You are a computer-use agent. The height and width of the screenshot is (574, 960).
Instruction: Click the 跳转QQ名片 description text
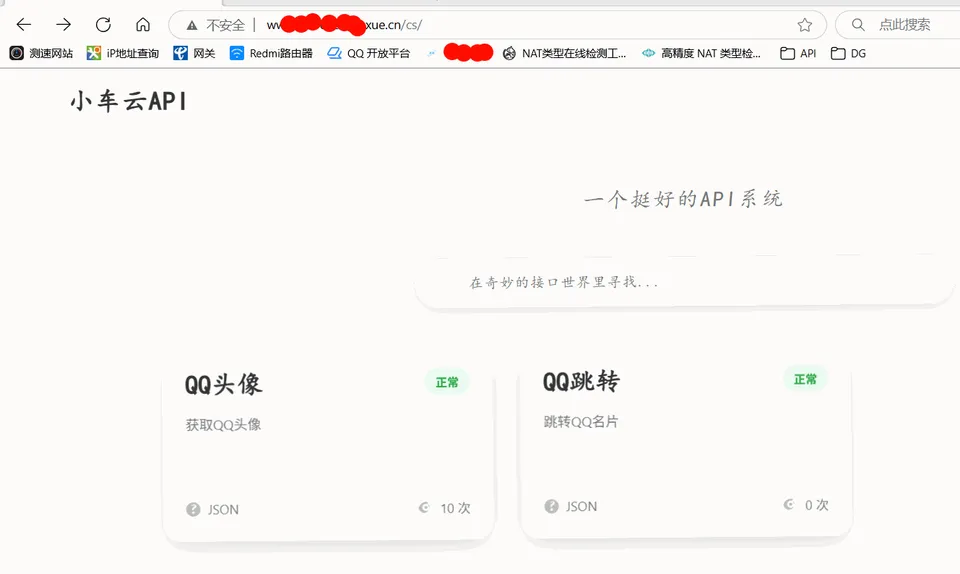tap(581, 422)
